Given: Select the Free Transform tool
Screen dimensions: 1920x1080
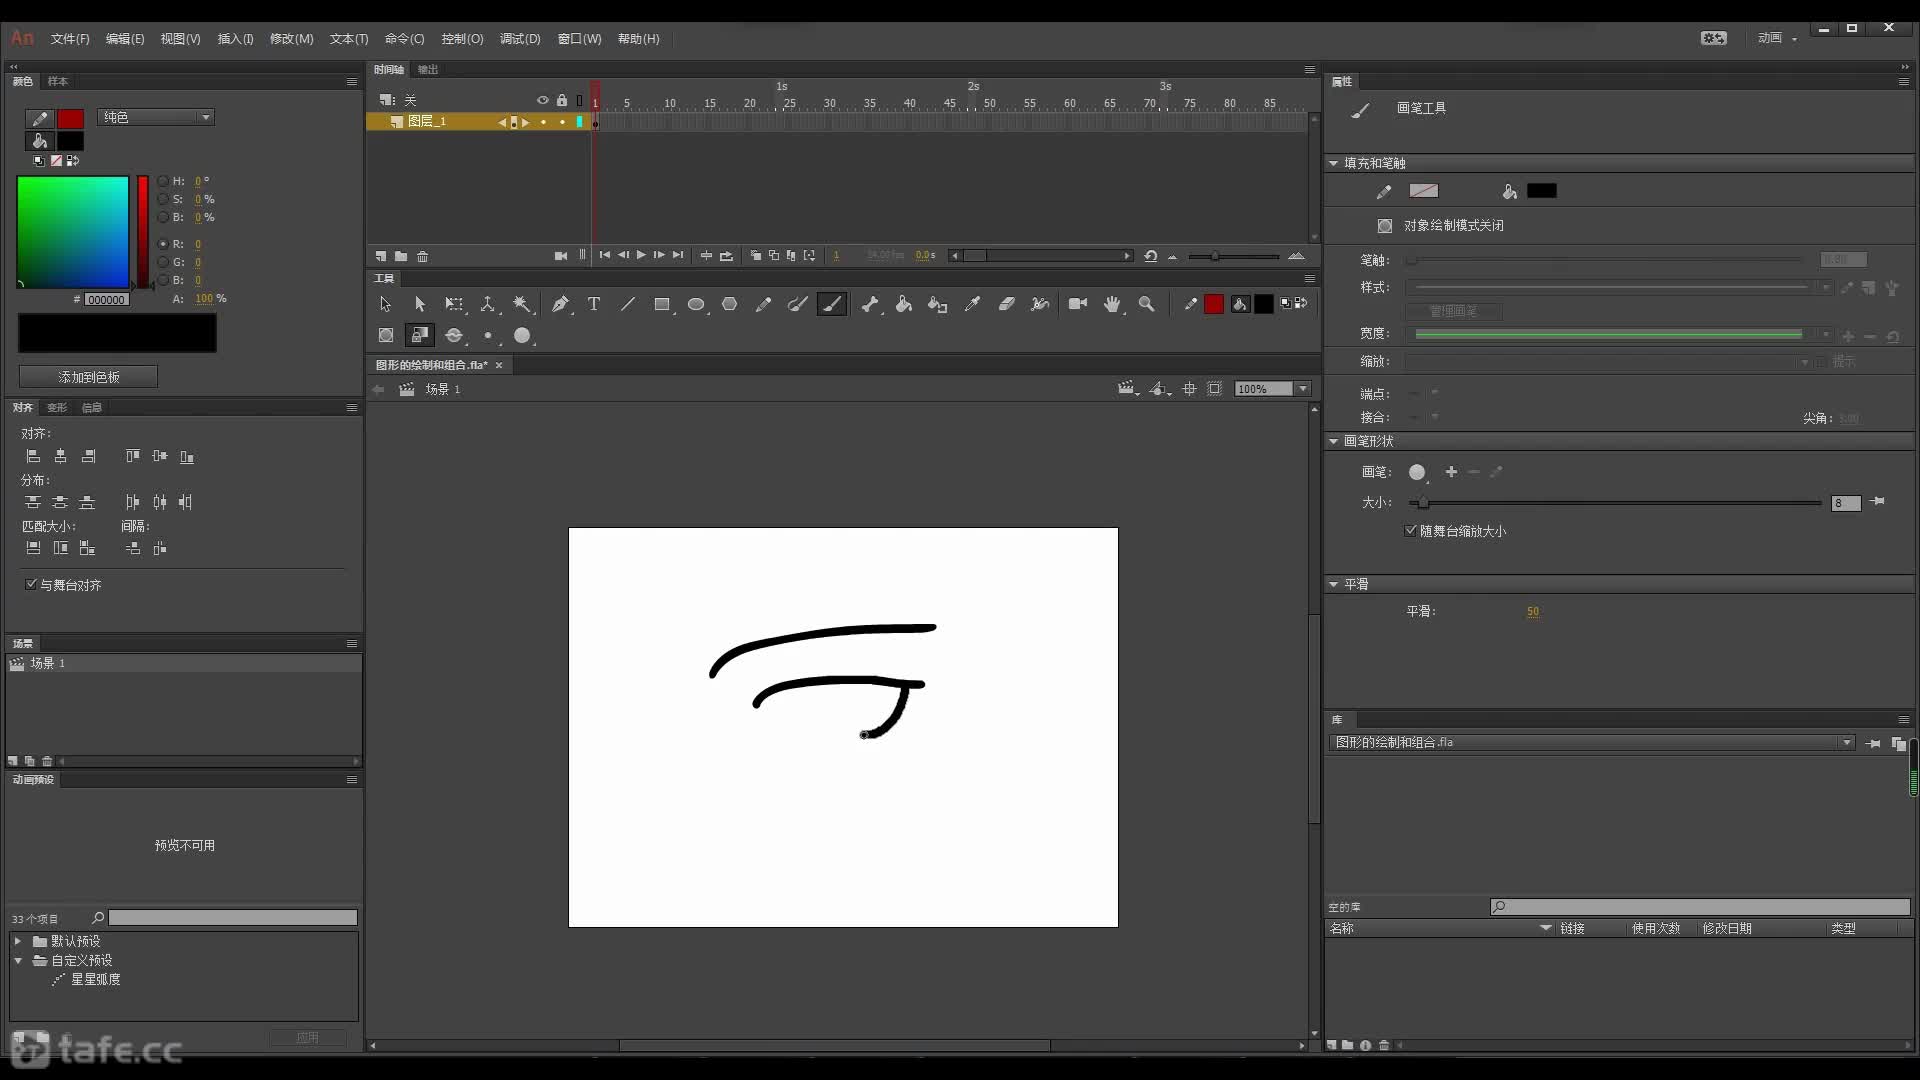Looking at the screenshot, I should pyautogui.click(x=454, y=304).
